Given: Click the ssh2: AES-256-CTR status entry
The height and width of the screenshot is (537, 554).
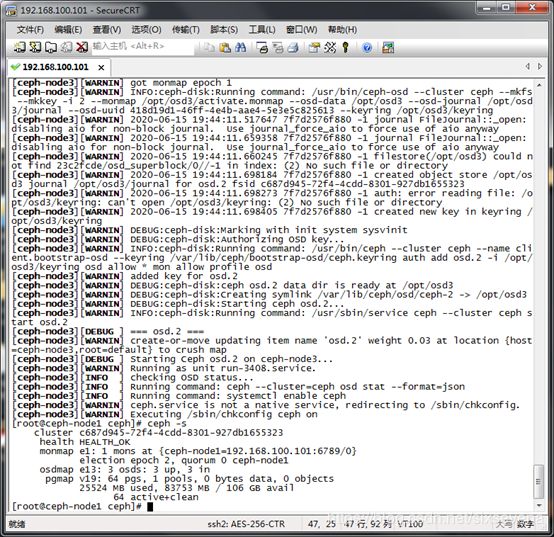Looking at the screenshot, I should tap(246, 524).
